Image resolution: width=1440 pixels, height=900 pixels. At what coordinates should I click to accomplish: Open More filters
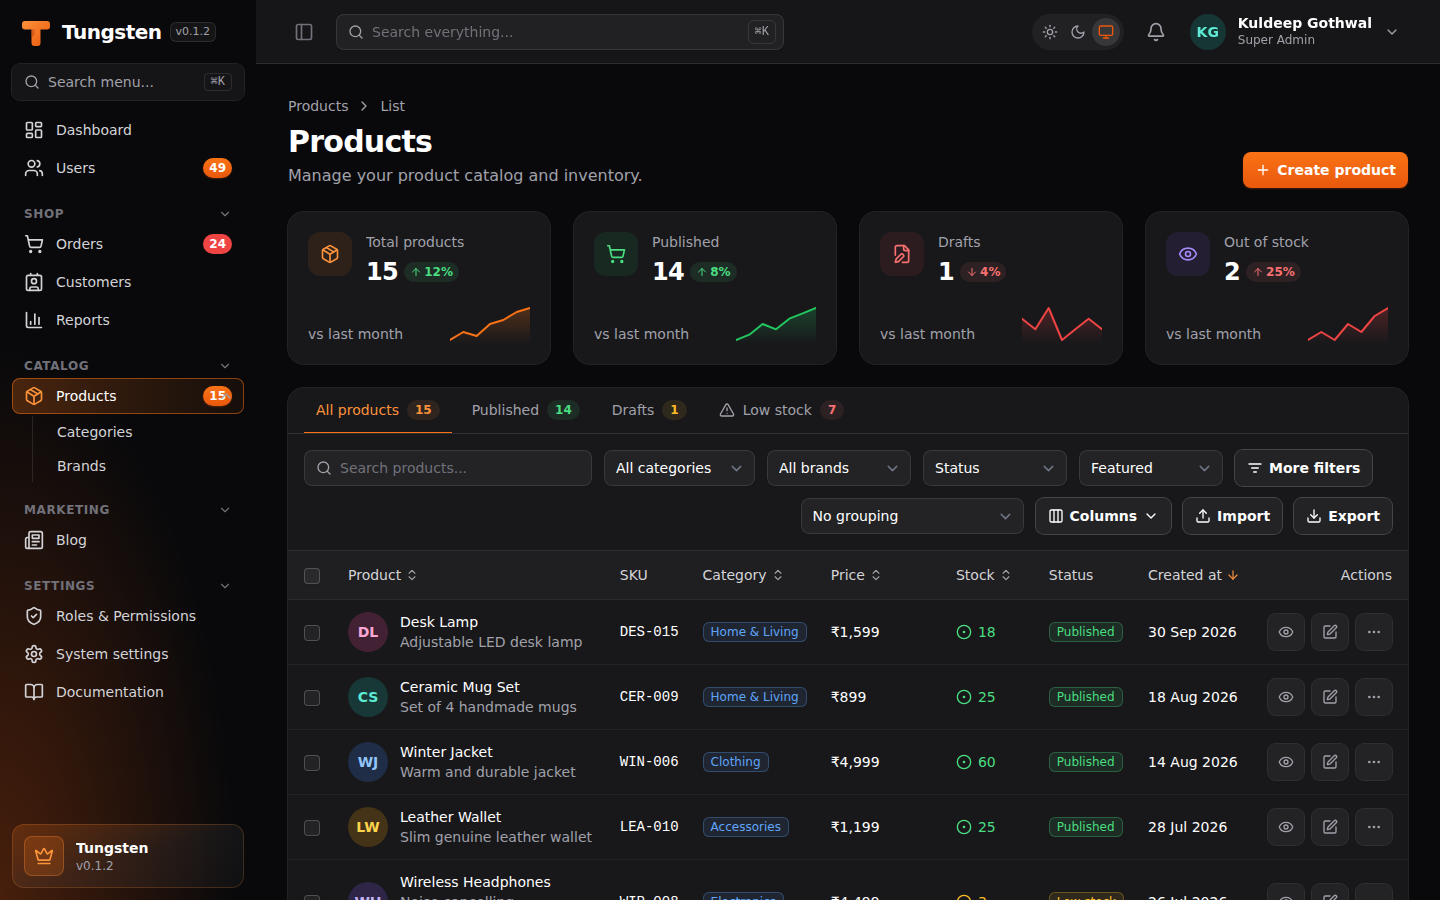pyautogui.click(x=1303, y=468)
